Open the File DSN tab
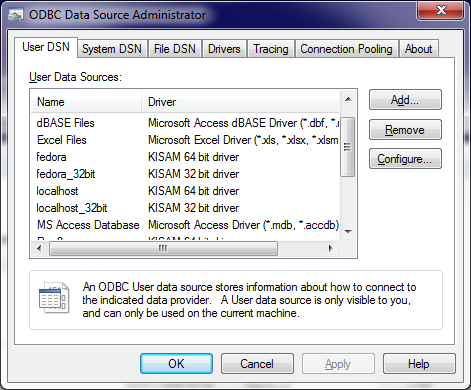 click(x=175, y=49)
